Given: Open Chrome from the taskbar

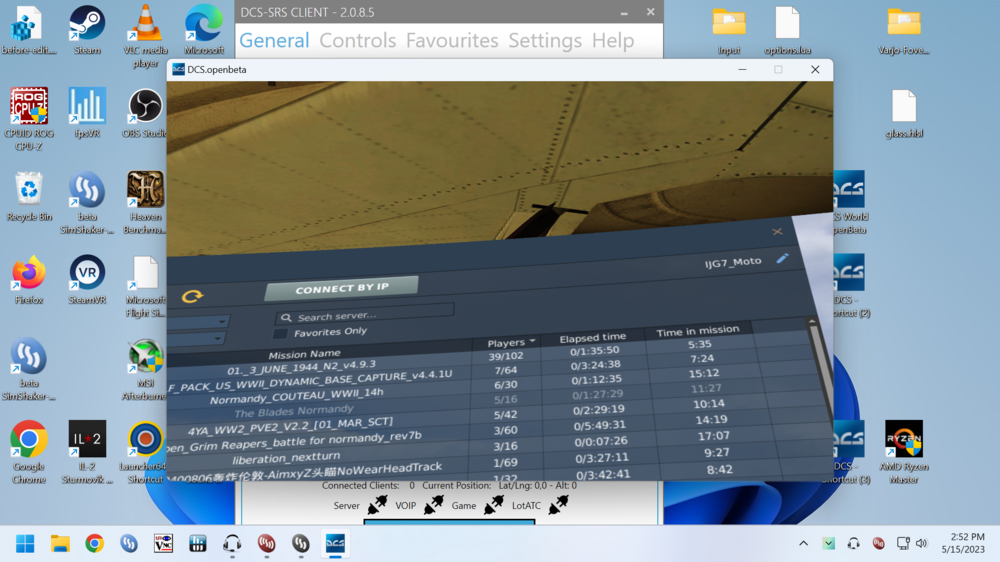Looking at the screenshot, I should [94, 544].
